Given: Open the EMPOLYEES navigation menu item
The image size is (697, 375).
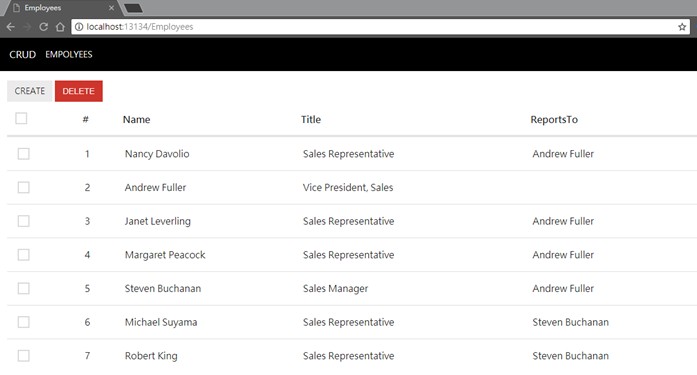Looking at the screenshot, I should pos(69,54).
